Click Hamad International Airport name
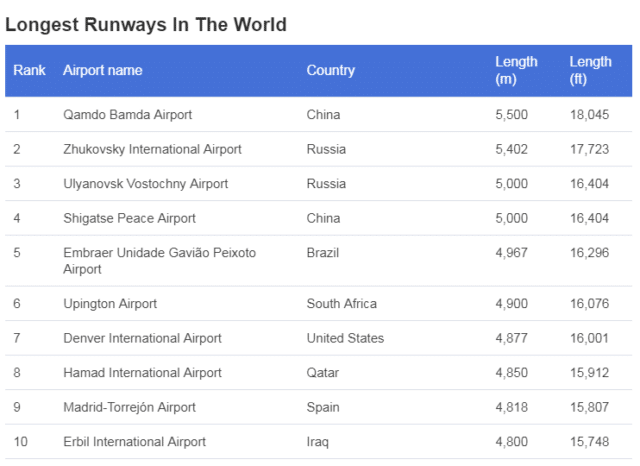640x466 pixels. [x=142, y=373]
